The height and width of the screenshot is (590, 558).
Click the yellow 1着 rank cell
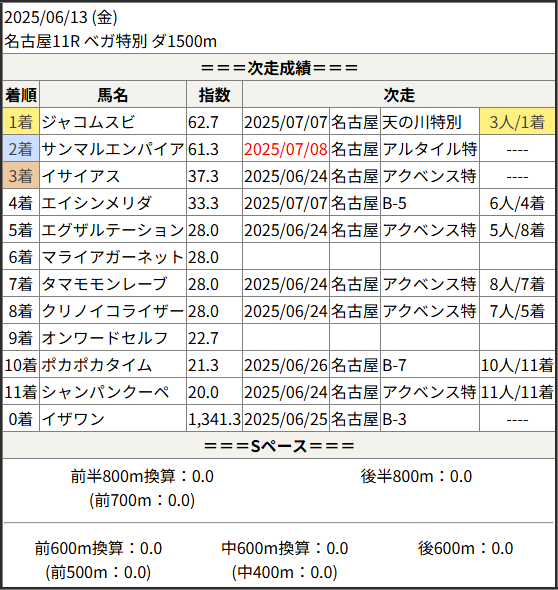tap(21, 122)
